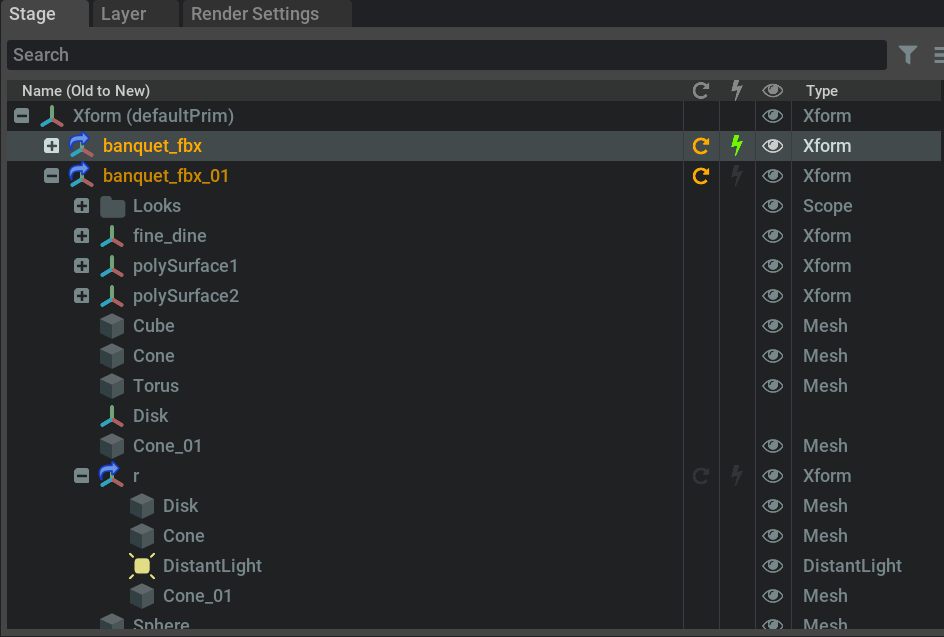Click the Torus mesh cube icon
The image size is (944, 637).
coord(112,386)
